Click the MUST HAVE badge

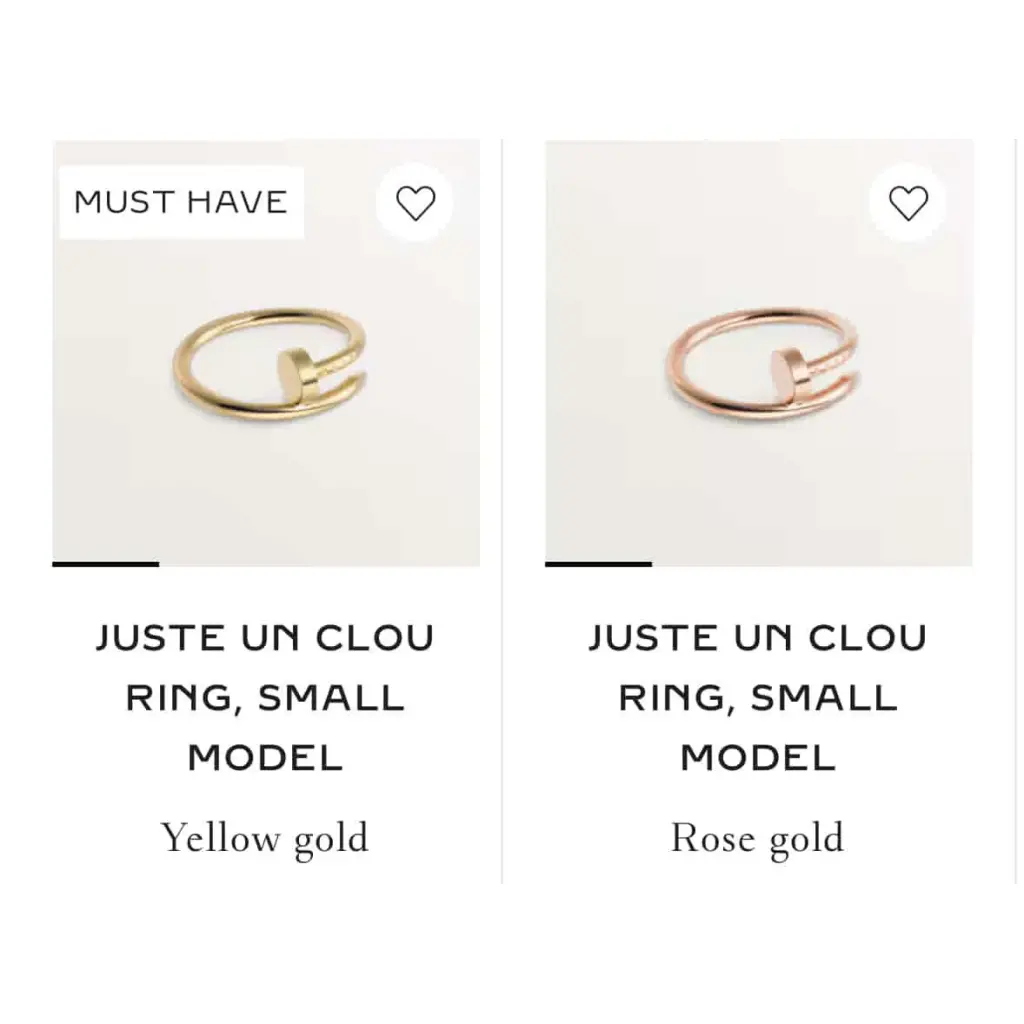pos(181,202)
